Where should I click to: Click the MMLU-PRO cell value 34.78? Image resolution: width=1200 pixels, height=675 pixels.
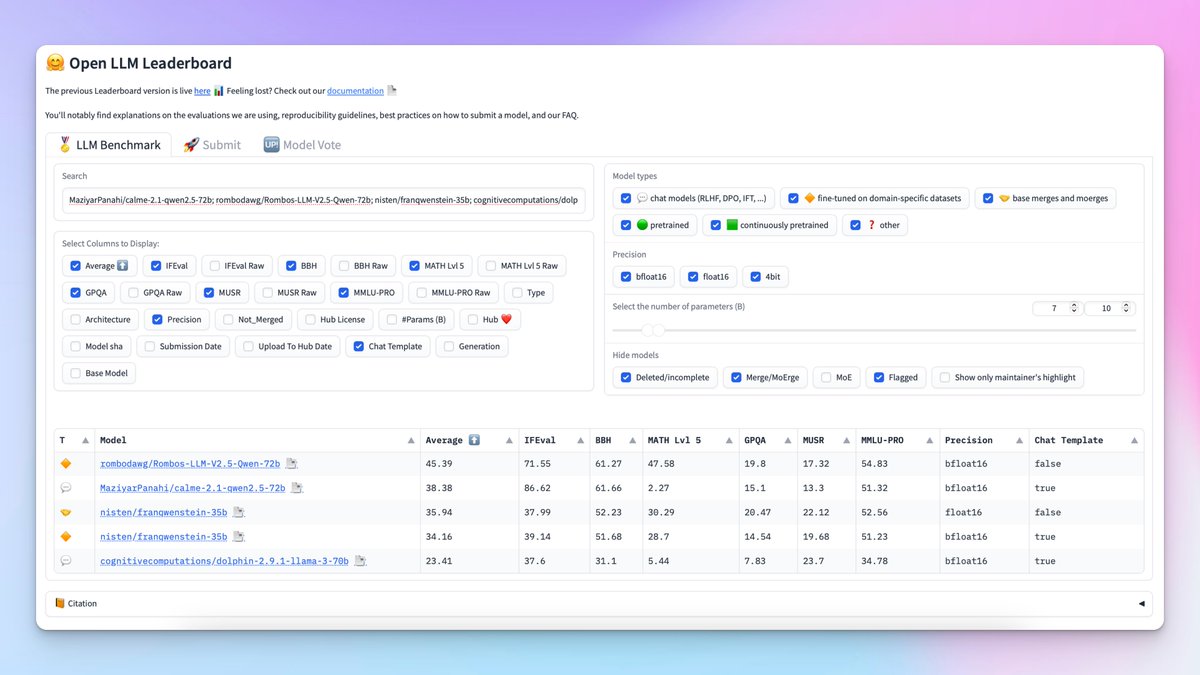pyautogui.click(x=874, y=561)
